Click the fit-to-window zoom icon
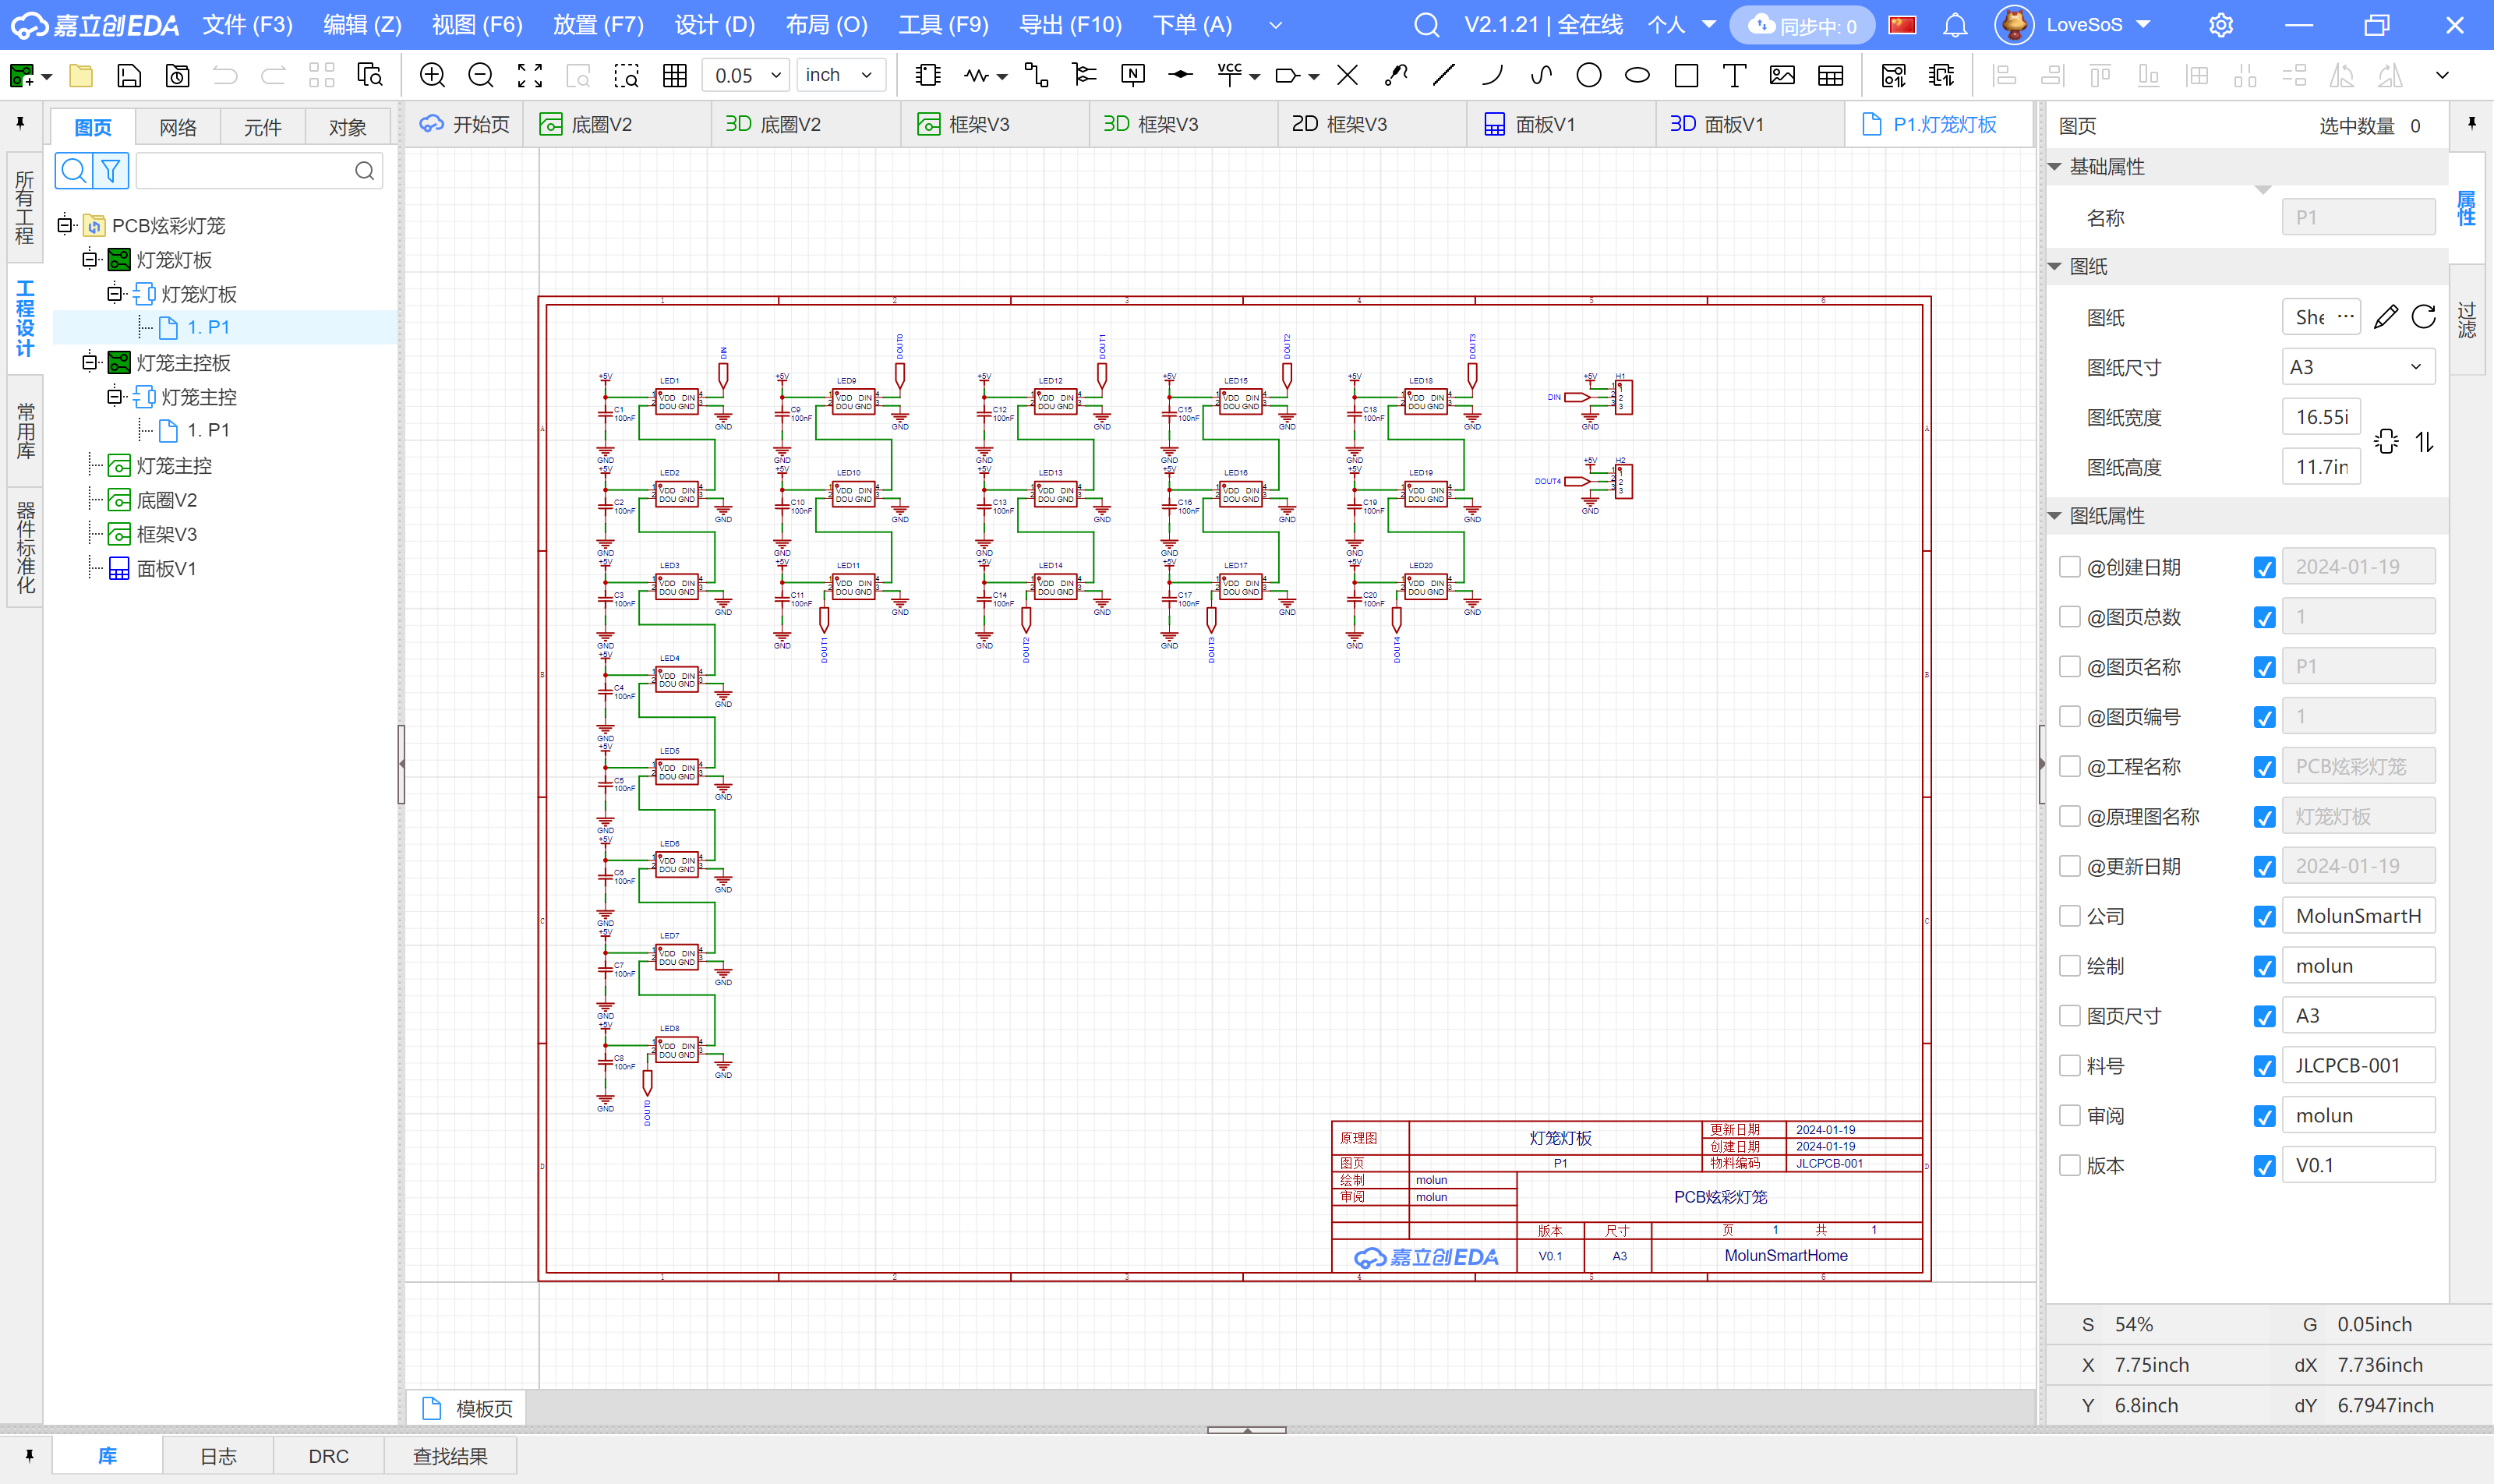Image resolution: width=2494 pixels, height=1484 pixels. 530,75
